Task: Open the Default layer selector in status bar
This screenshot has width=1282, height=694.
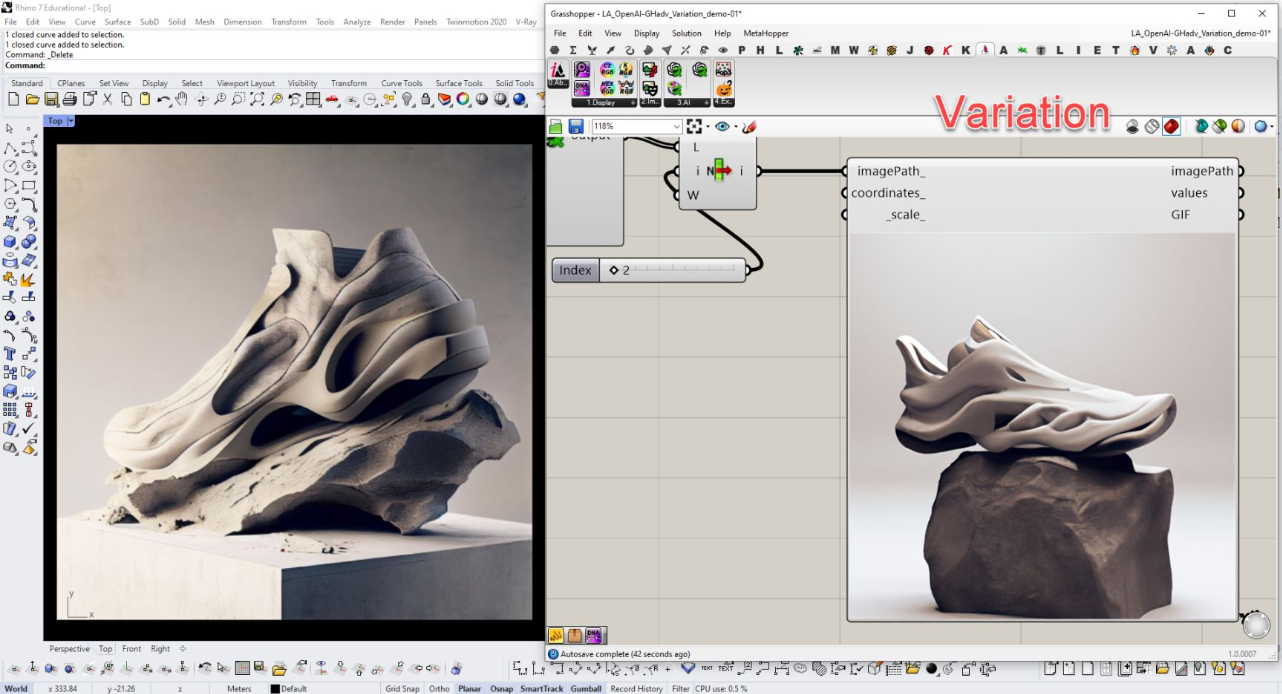Action: click(294, 689)
